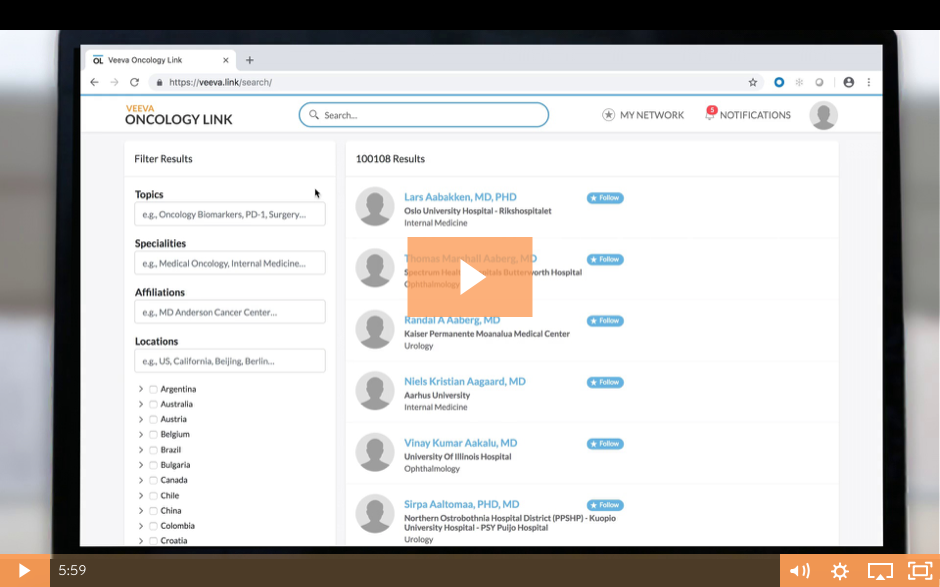Click the play icon in bottom bar
940x587 pixels.
(x=24, y=571)
